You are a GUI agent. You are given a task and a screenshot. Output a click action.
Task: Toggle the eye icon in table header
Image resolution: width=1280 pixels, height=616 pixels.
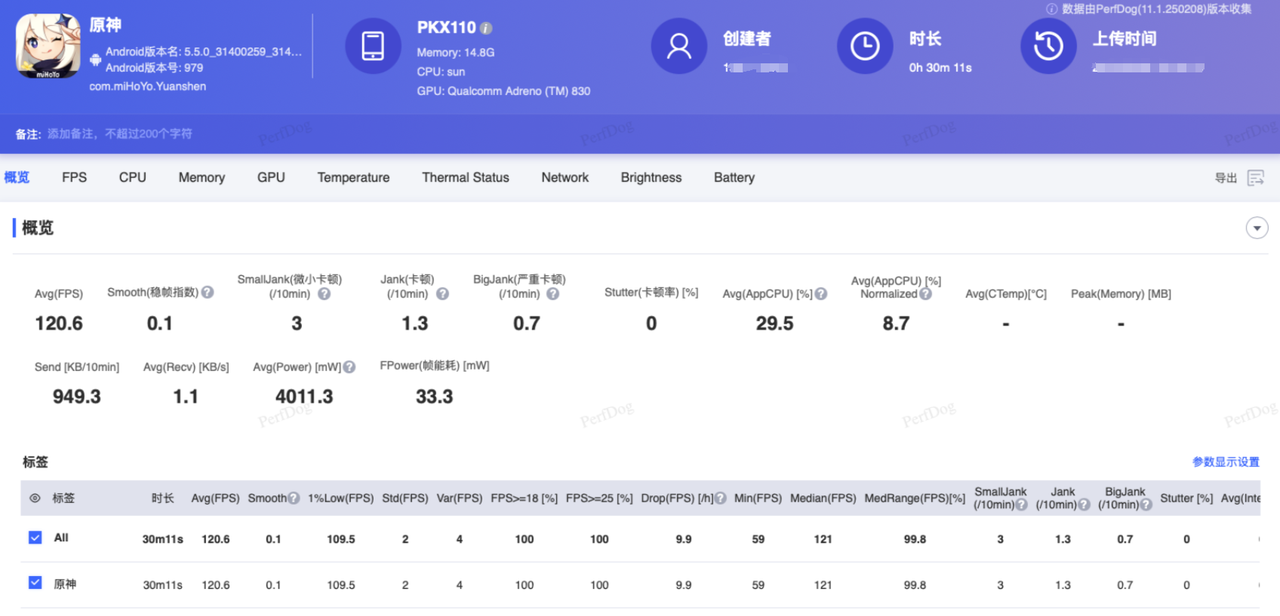click(x=35, y=498)
